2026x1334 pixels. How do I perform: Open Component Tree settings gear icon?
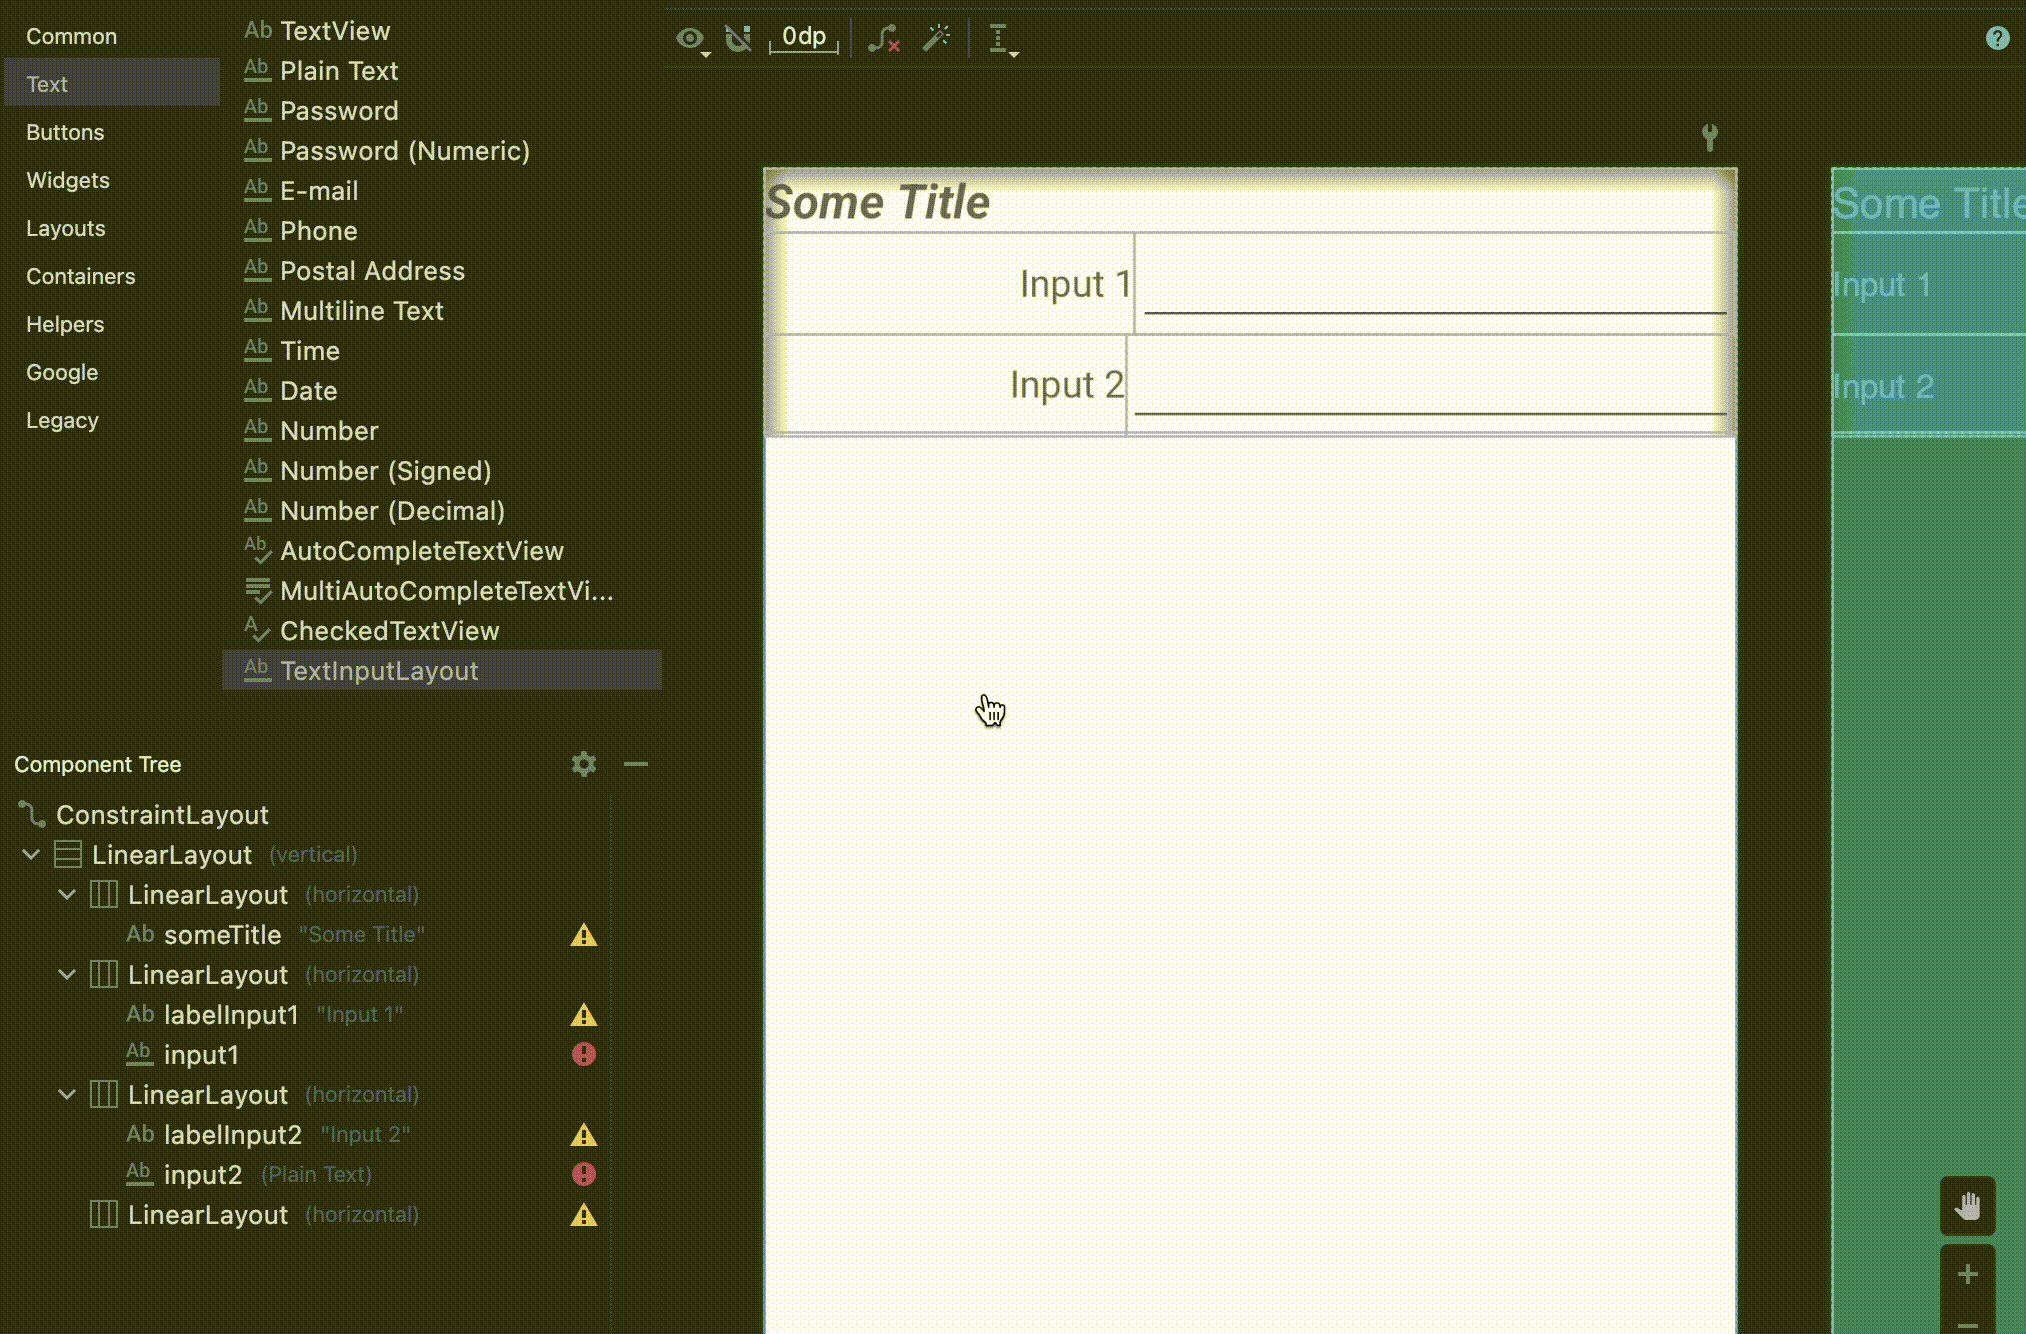pos(583,764)
